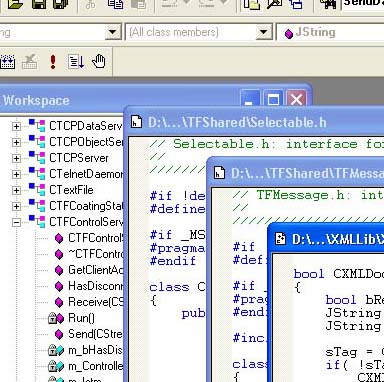This screenshot has width=384, height=382.
Task: Click the "// Selectable.h: interface" comment line
Action: click(x=266, y=144)
